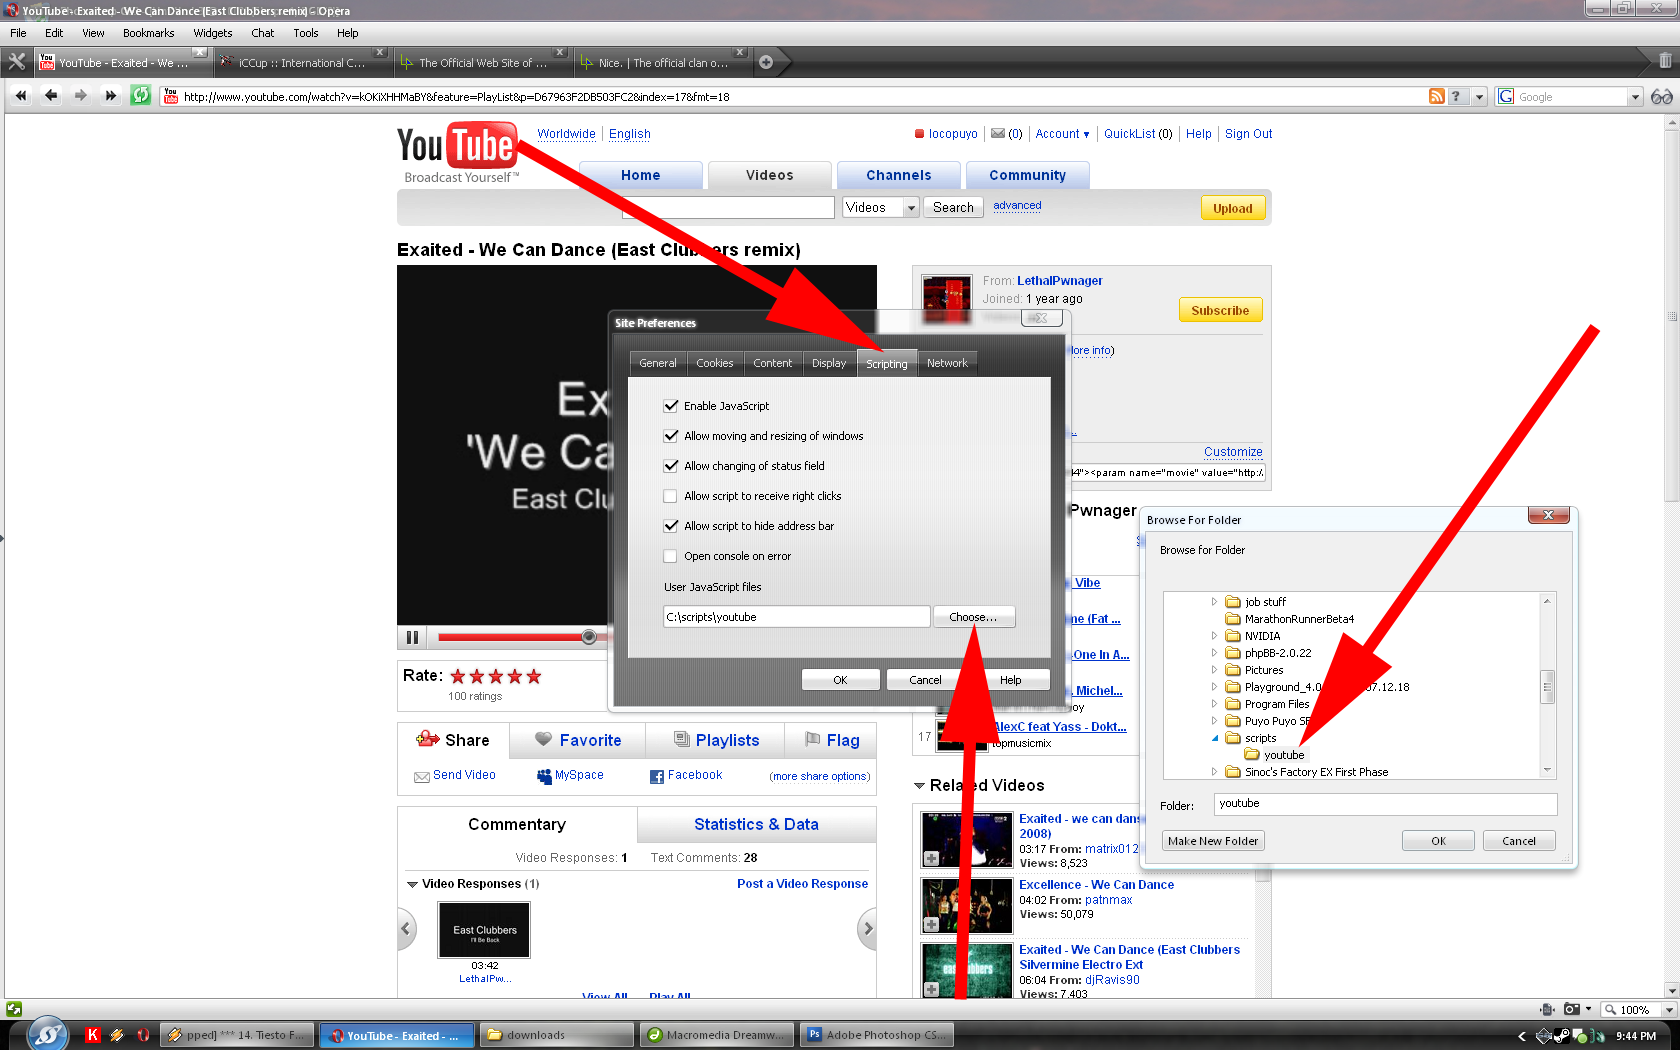The height and width of the screenshot is (1050, 1680).
Task: Click the Playlists icon
Action: (682, 739)
